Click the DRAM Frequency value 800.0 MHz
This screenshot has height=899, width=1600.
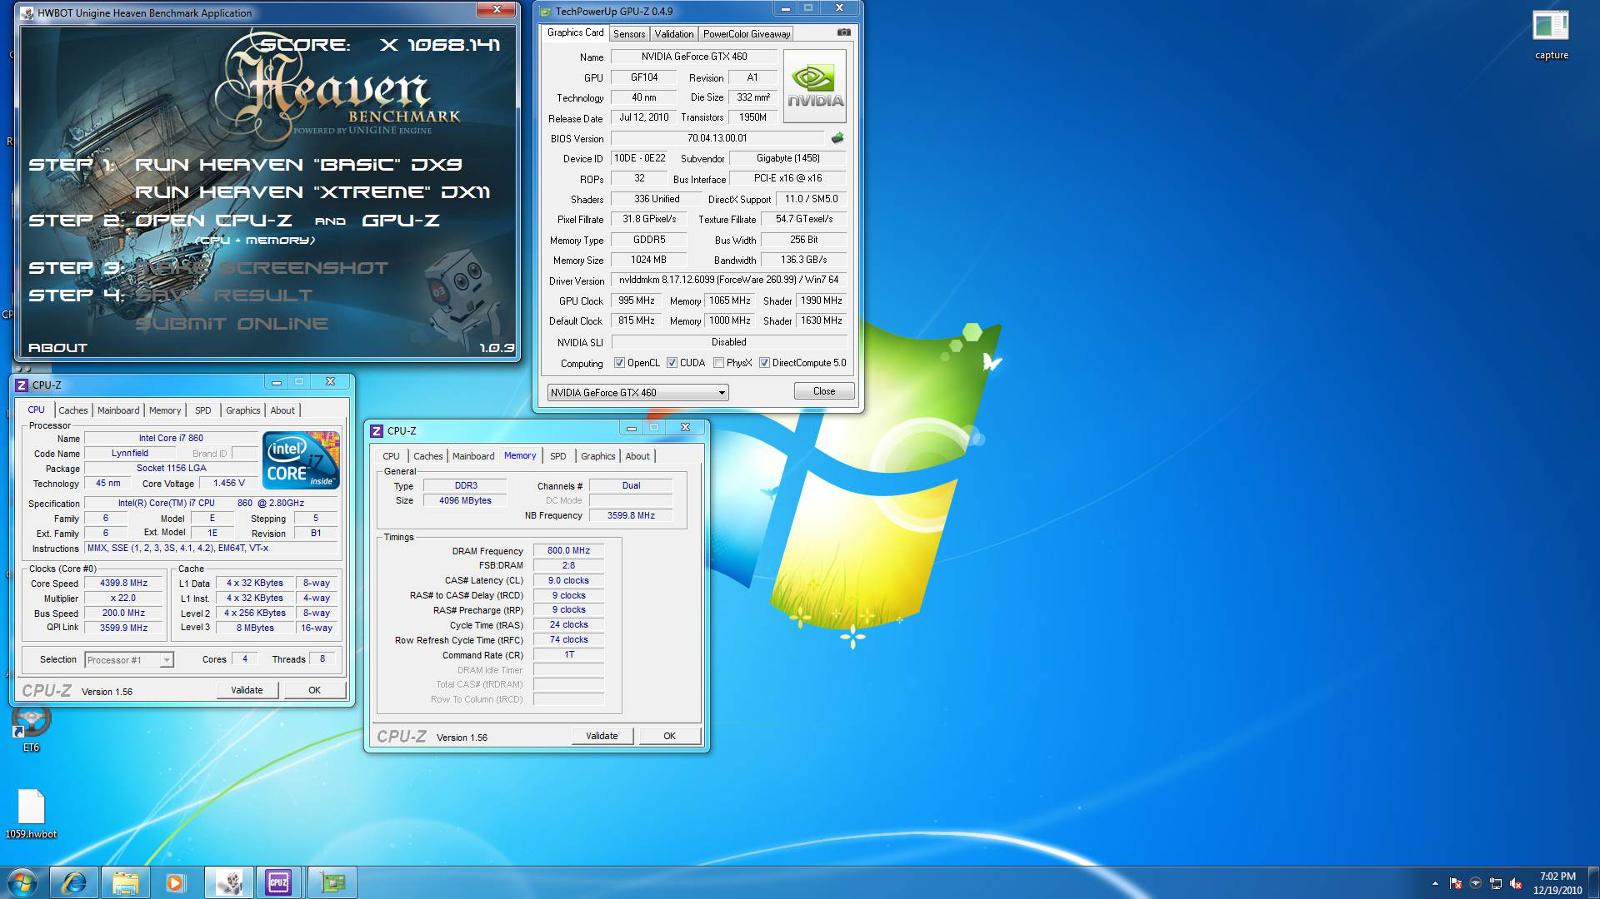(569, 551)
